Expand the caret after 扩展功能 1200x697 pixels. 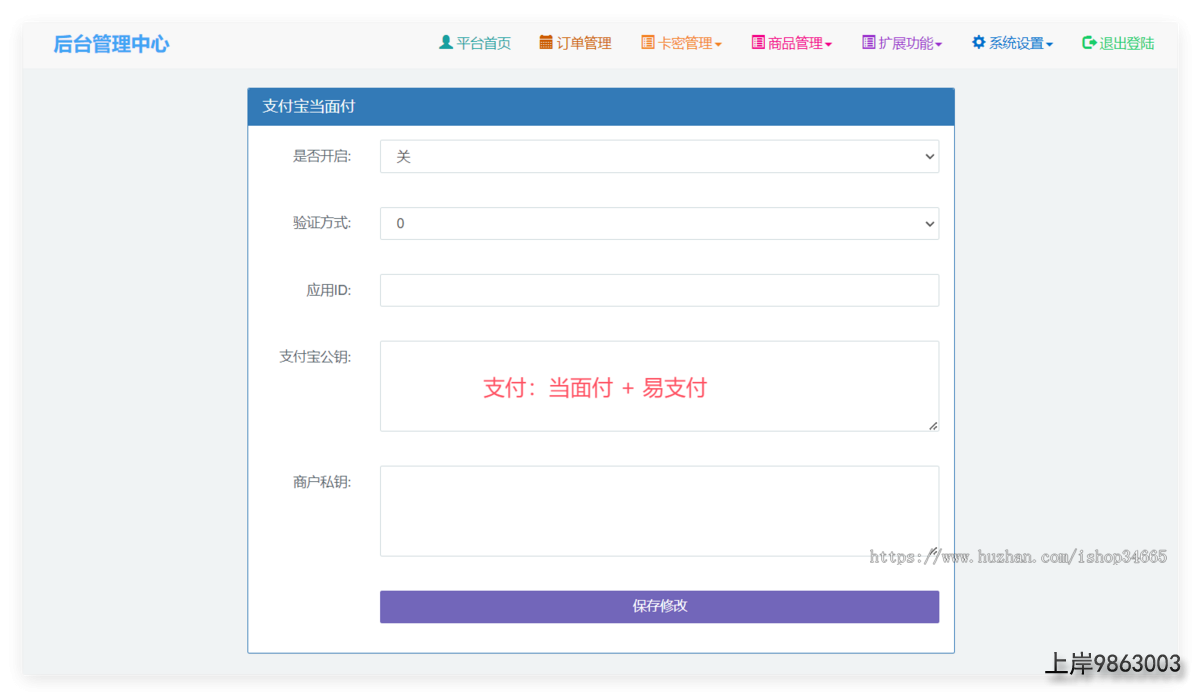pyautogui.click(x=939, y=45)
